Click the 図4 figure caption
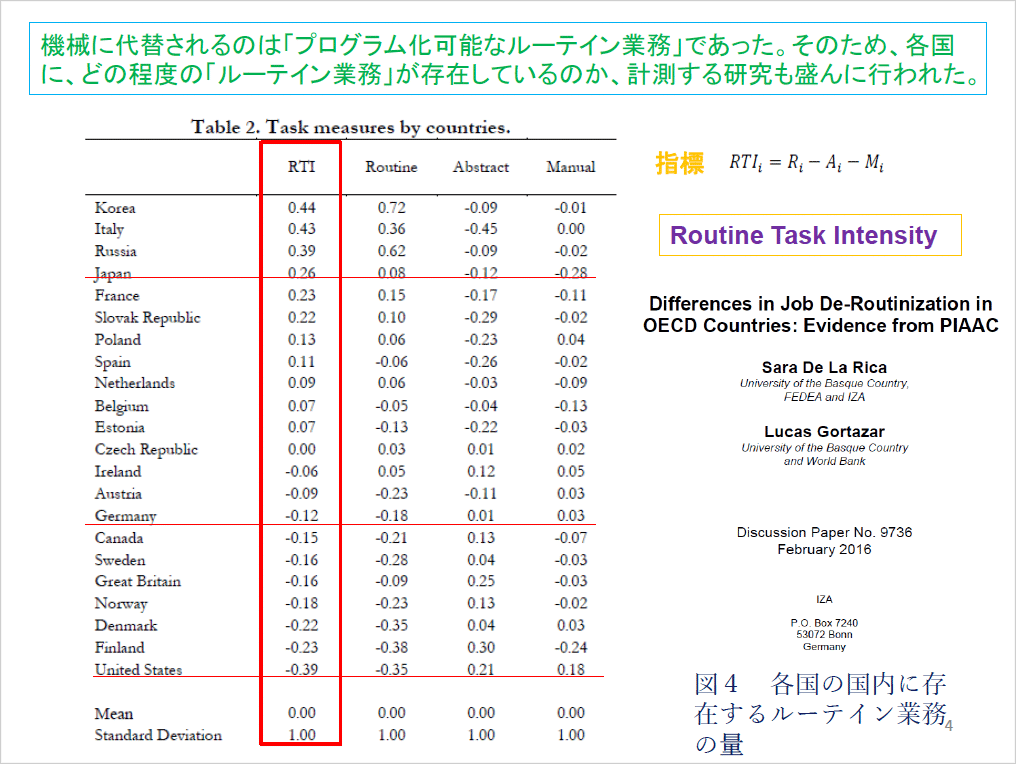This screenshot has width=1016, height=764. pyautogui.click(x=821, y=714)
